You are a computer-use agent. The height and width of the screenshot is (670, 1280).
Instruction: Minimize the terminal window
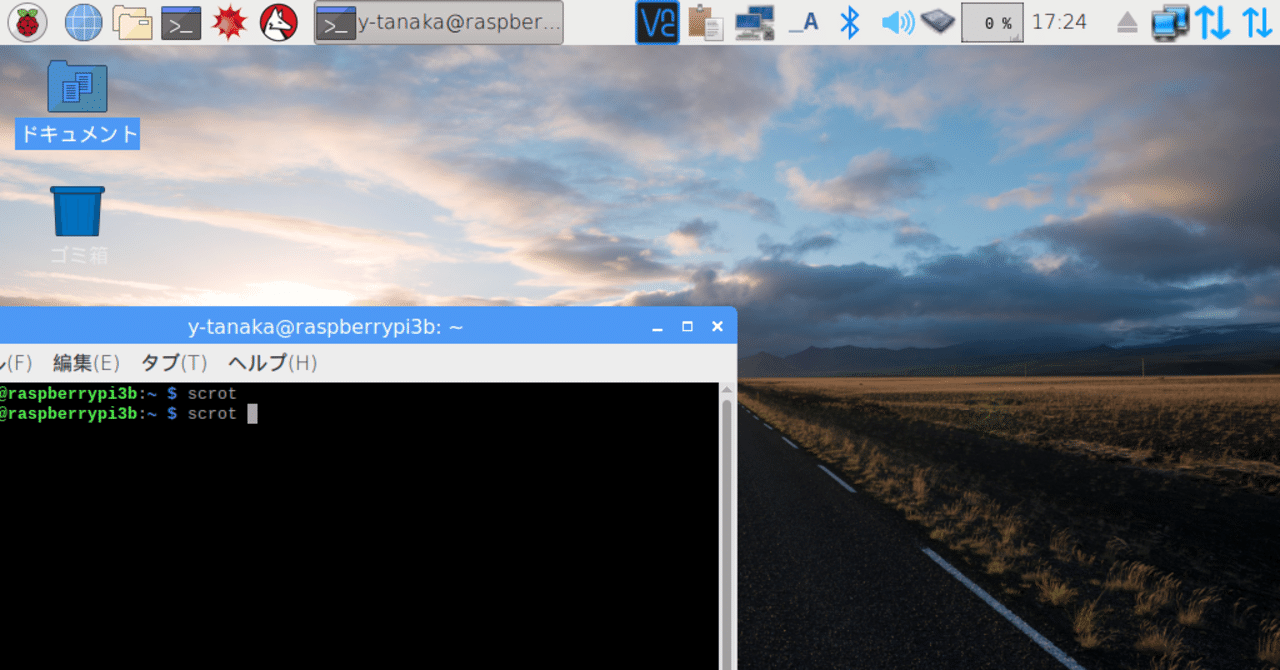point(657,327)
